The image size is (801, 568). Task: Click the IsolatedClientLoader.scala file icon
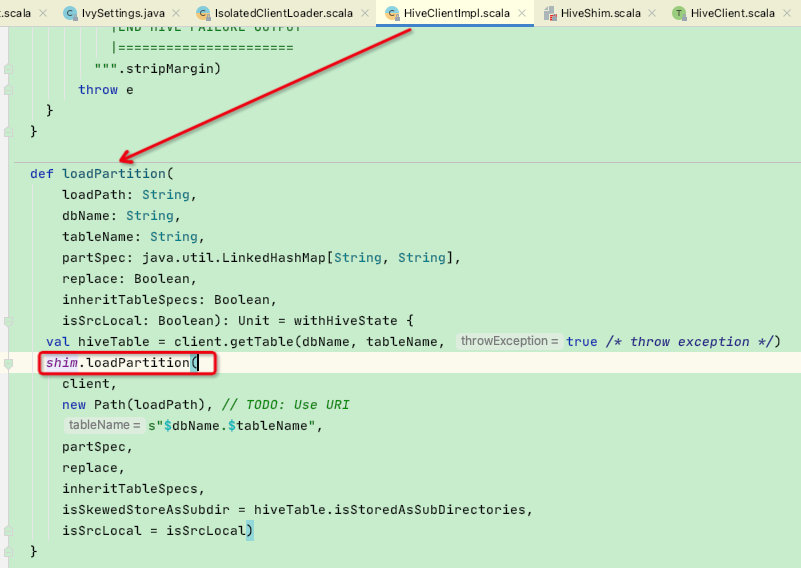coord(203,13)
